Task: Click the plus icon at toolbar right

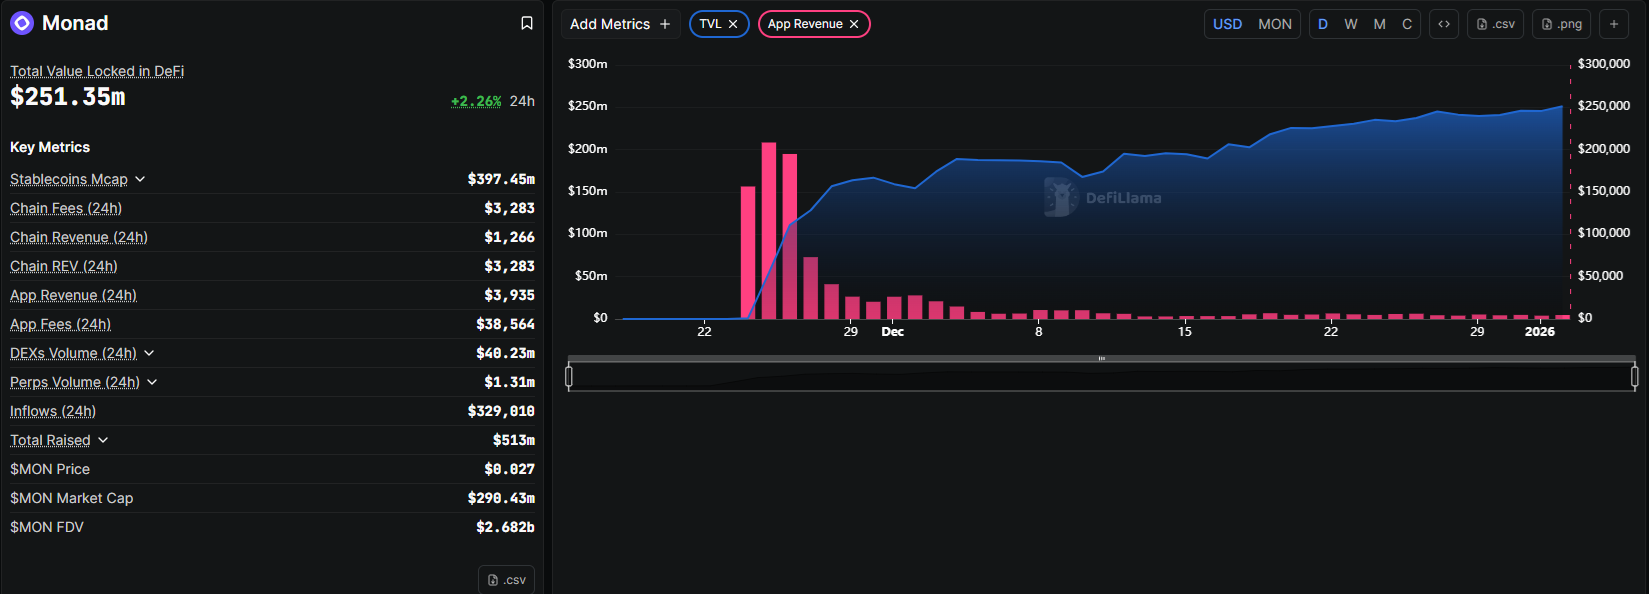Action: [x=1614, y=24]
